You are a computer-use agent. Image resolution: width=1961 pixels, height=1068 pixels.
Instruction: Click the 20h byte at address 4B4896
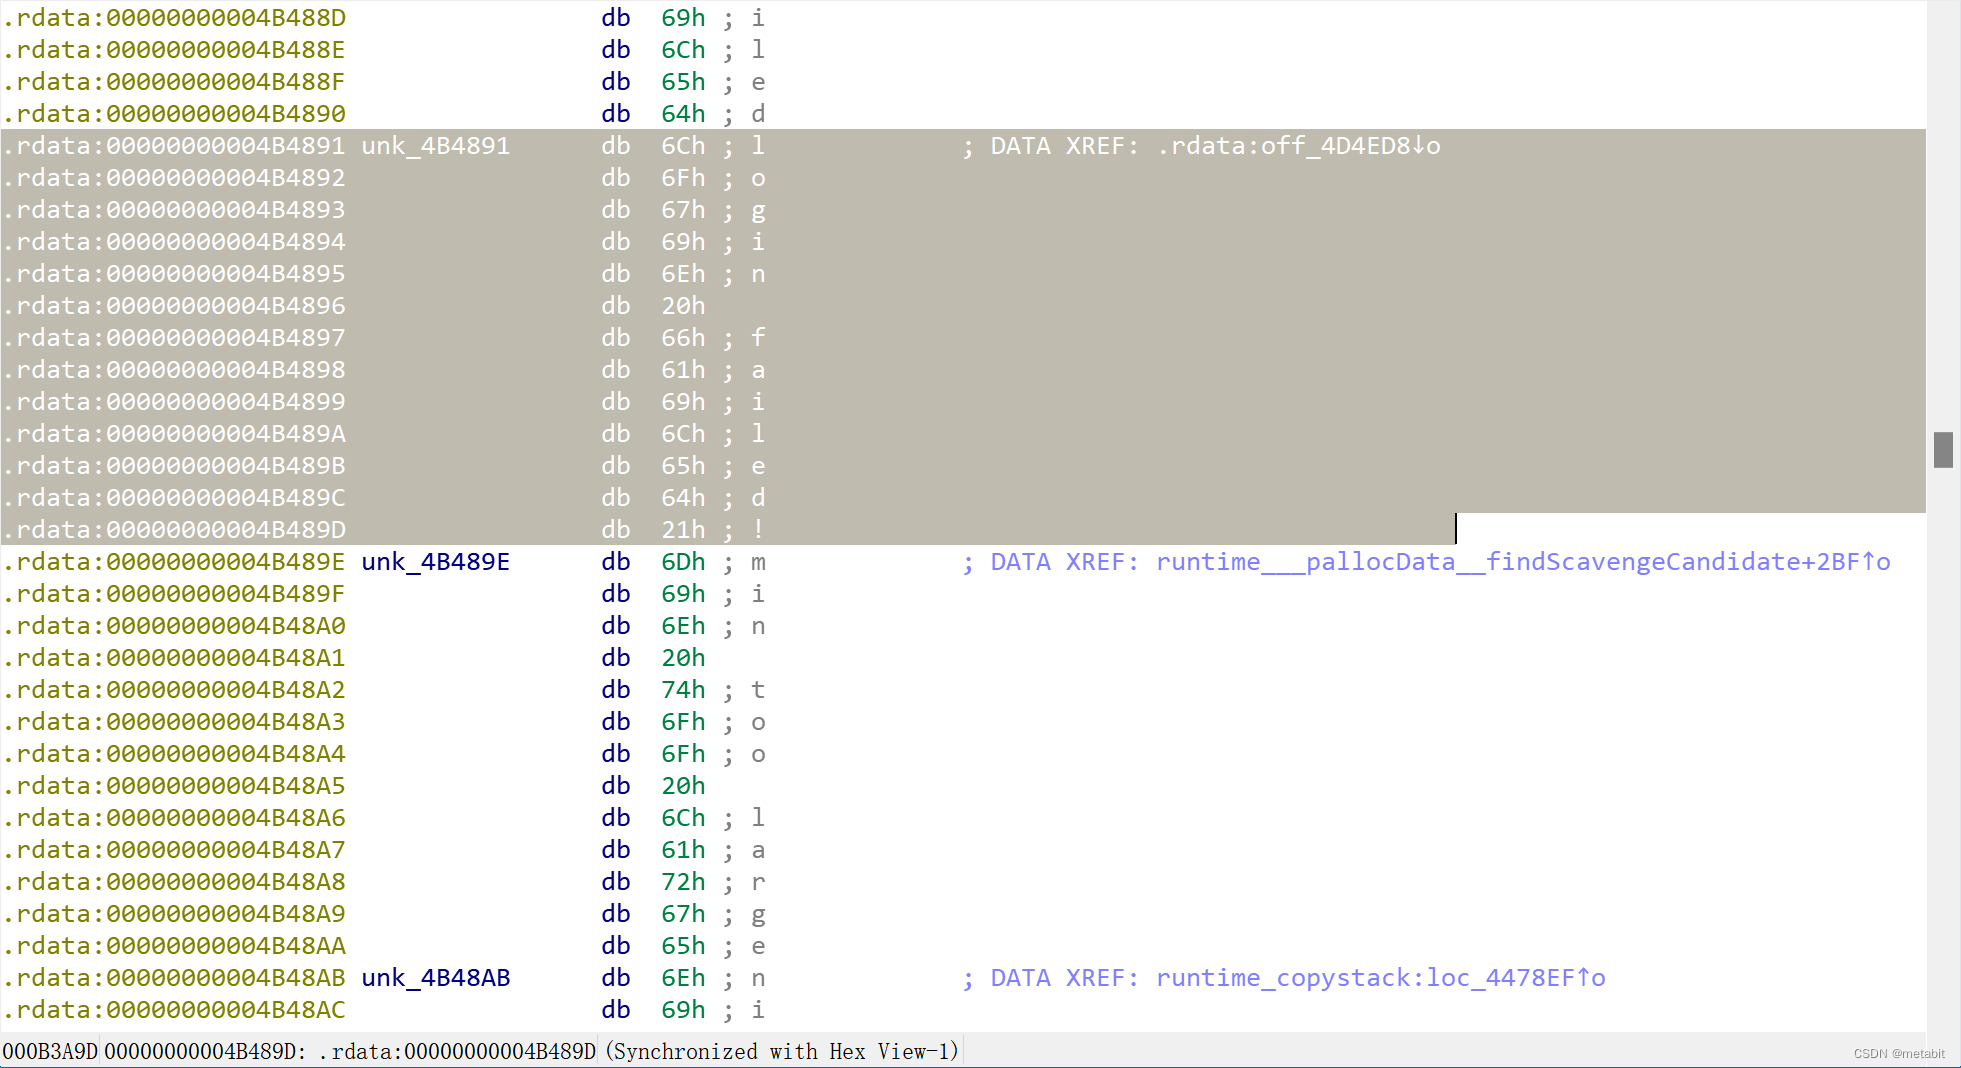pos(683,306)
